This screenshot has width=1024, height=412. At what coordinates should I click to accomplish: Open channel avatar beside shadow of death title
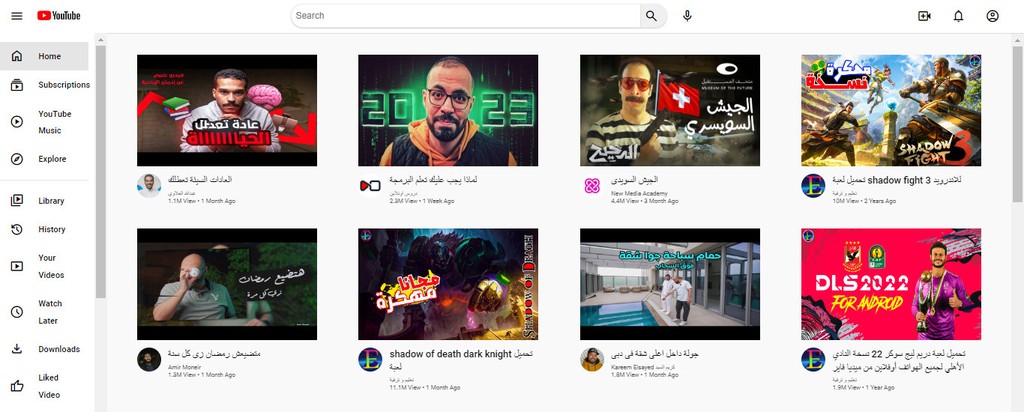click(370, 359)
